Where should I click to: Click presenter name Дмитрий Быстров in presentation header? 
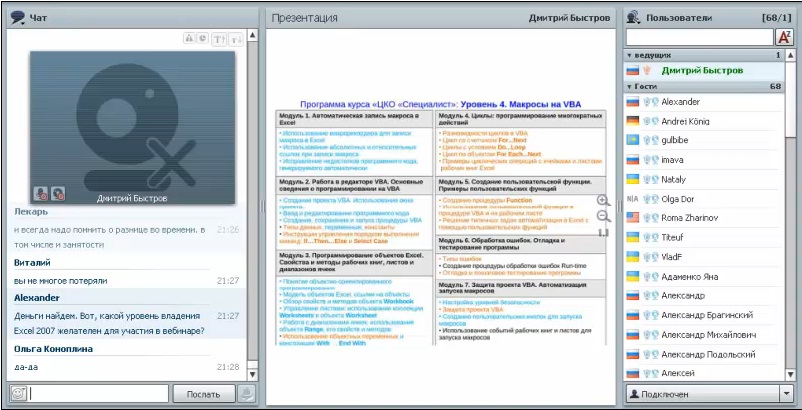pyautogui.click(x=569, y=18)
